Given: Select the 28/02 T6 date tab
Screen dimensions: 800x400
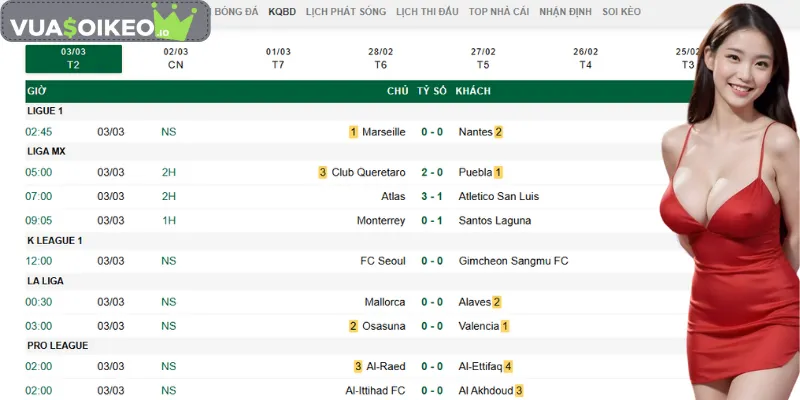Looking at the screenshot, I should [381, 58].
